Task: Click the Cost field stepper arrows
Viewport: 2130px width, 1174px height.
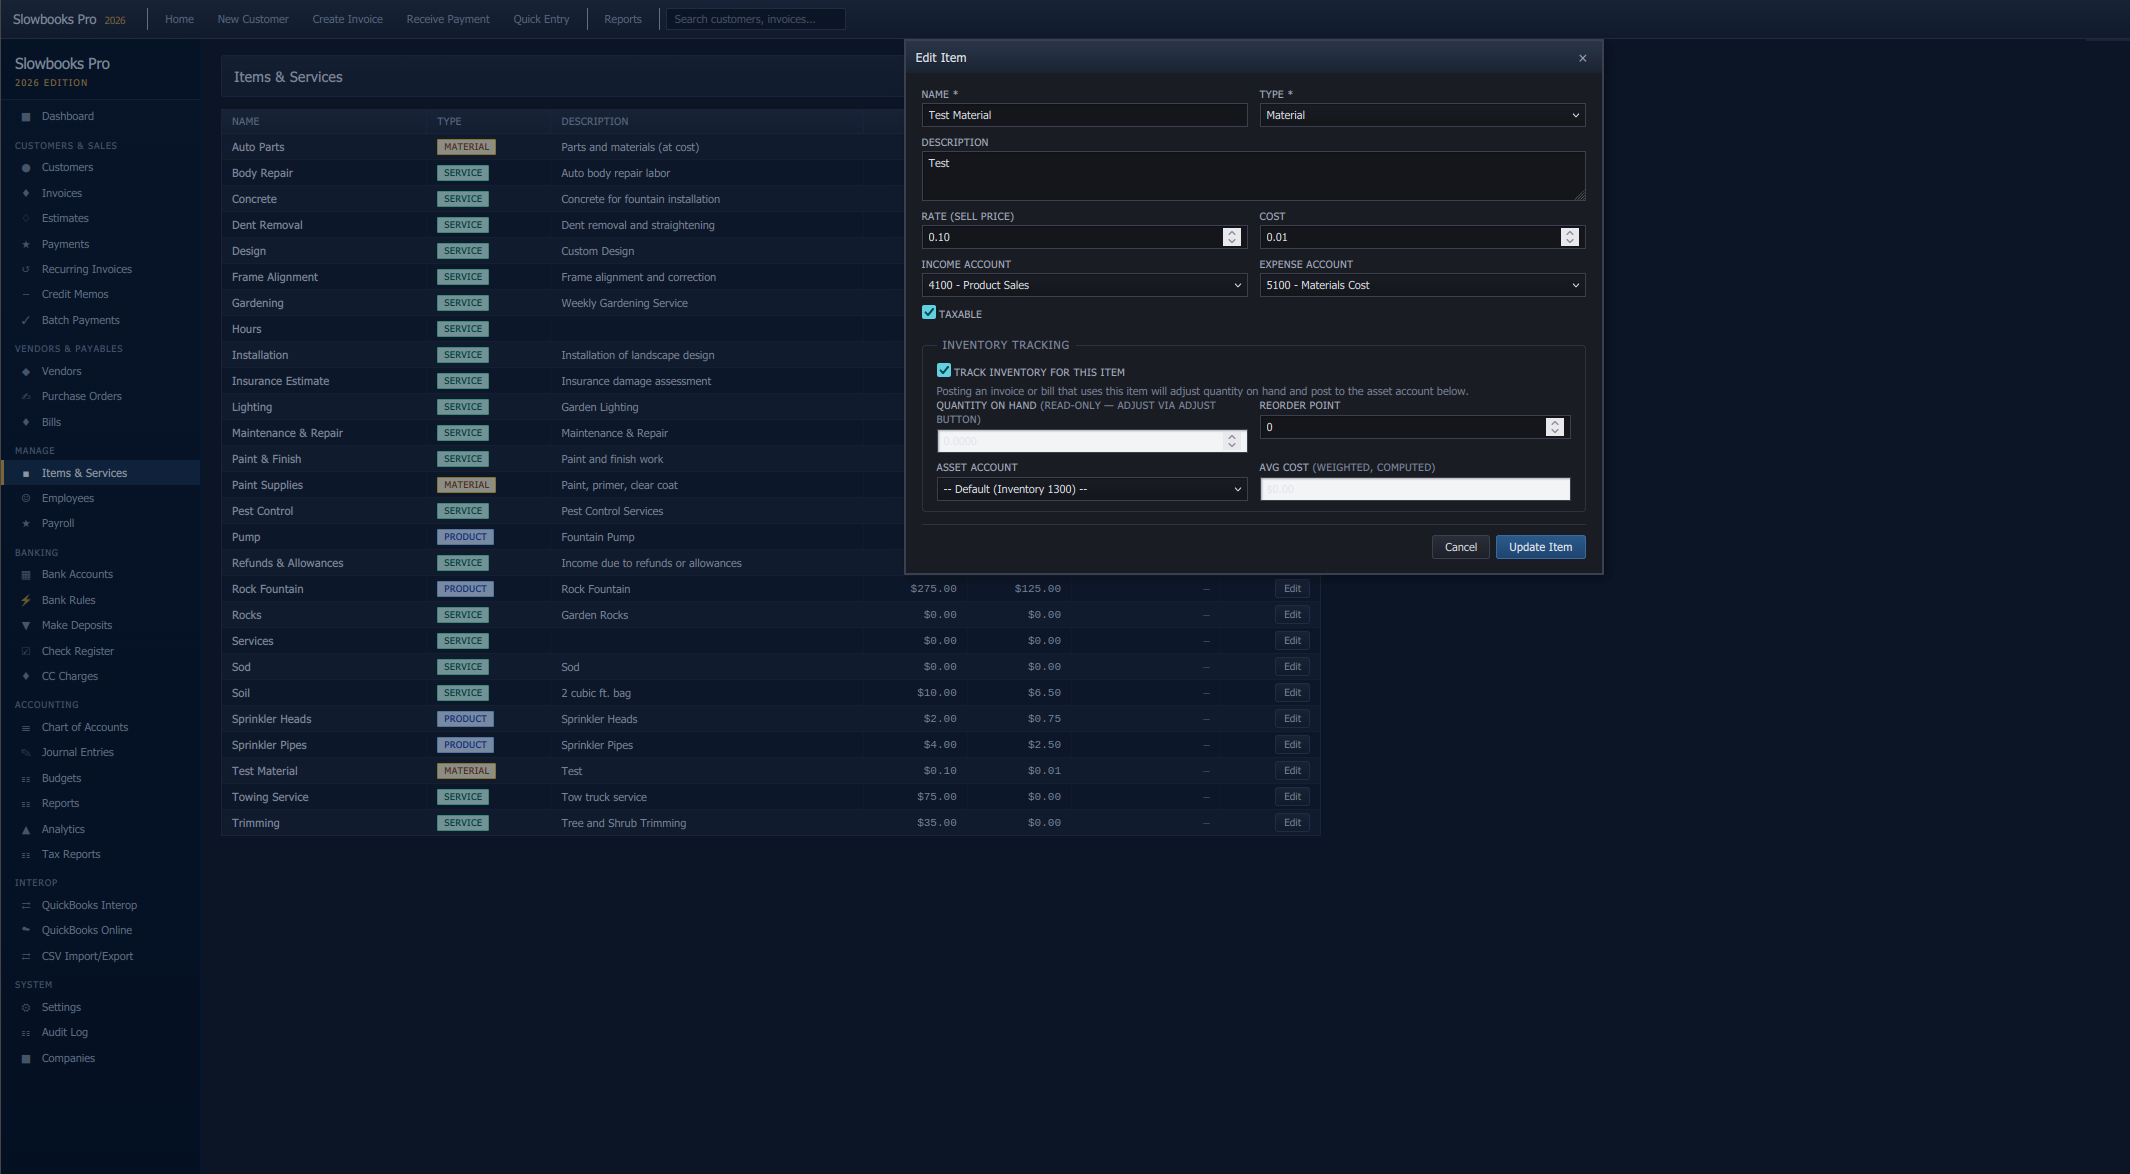Action: coord(1570,238)
